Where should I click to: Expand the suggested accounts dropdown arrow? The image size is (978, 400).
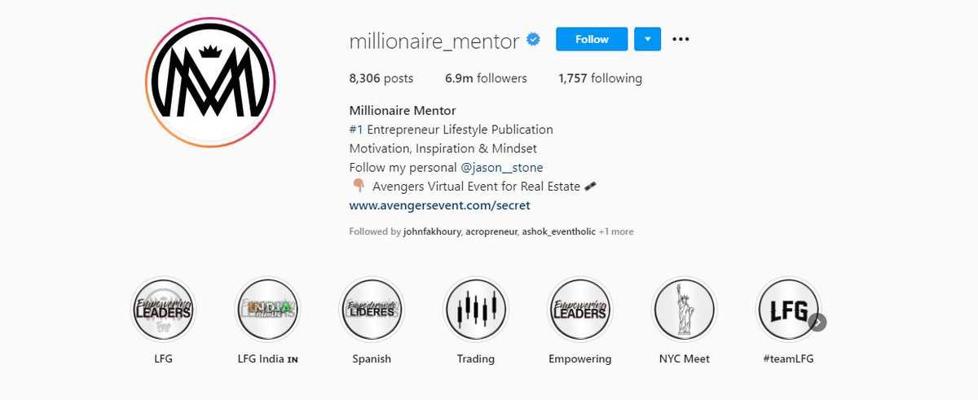click(x=647, y=39)
